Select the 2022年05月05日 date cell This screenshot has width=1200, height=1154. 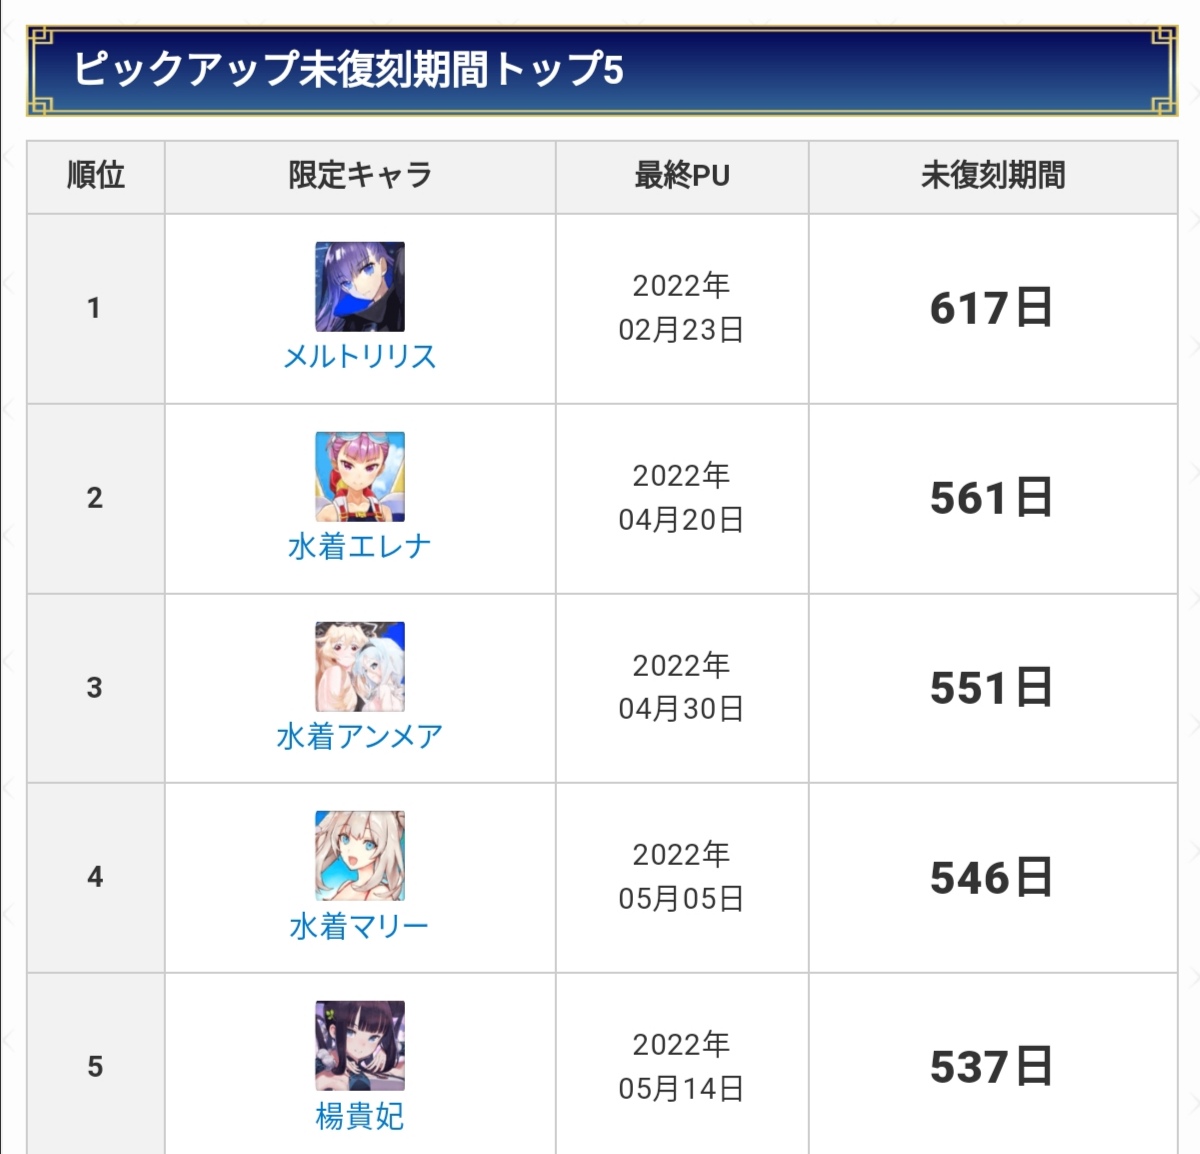tap(681, 877)
